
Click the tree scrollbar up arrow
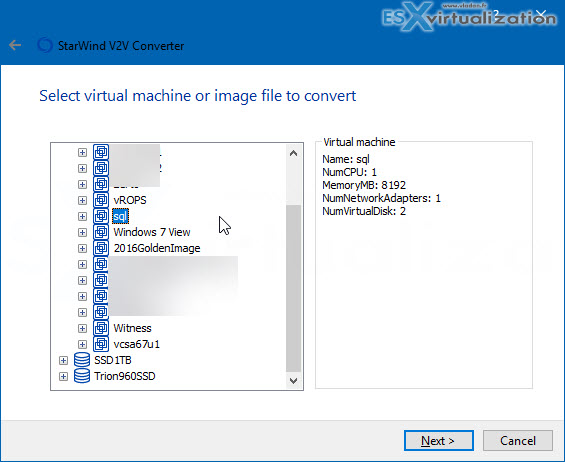tap(293, 154)
